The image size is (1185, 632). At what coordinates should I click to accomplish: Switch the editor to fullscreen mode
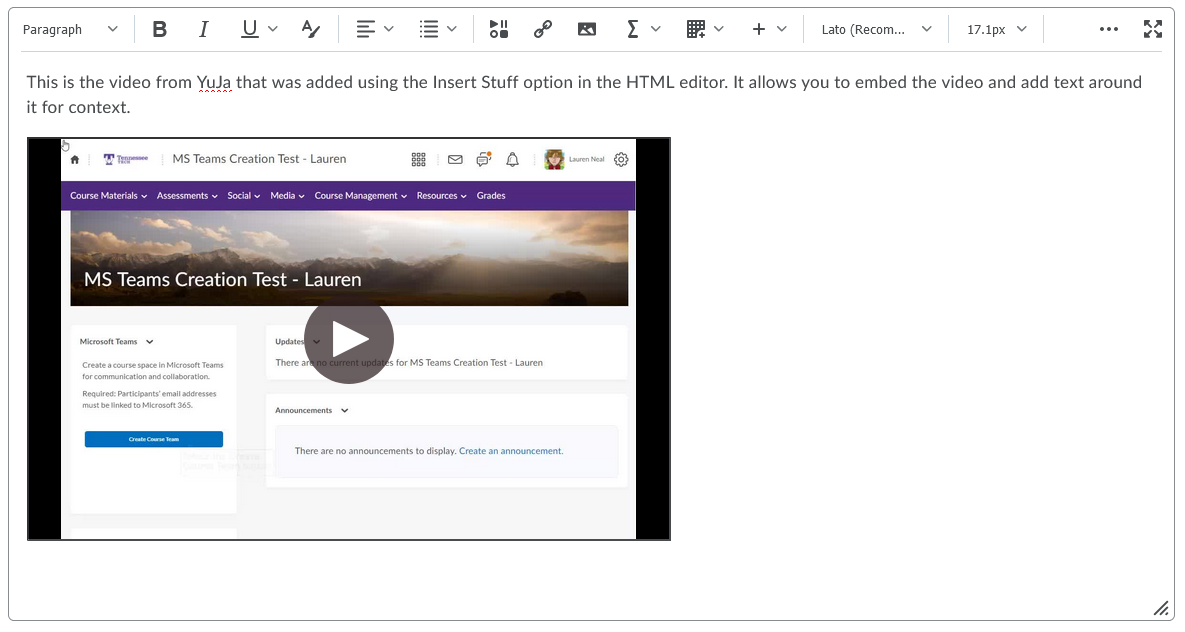1153,29
